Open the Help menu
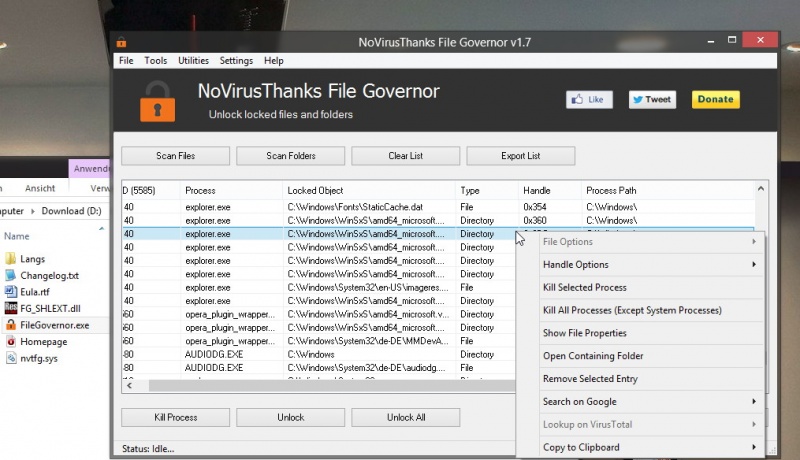Image resolution: width=800 pixels, height=460 pixels. [273, 61]
